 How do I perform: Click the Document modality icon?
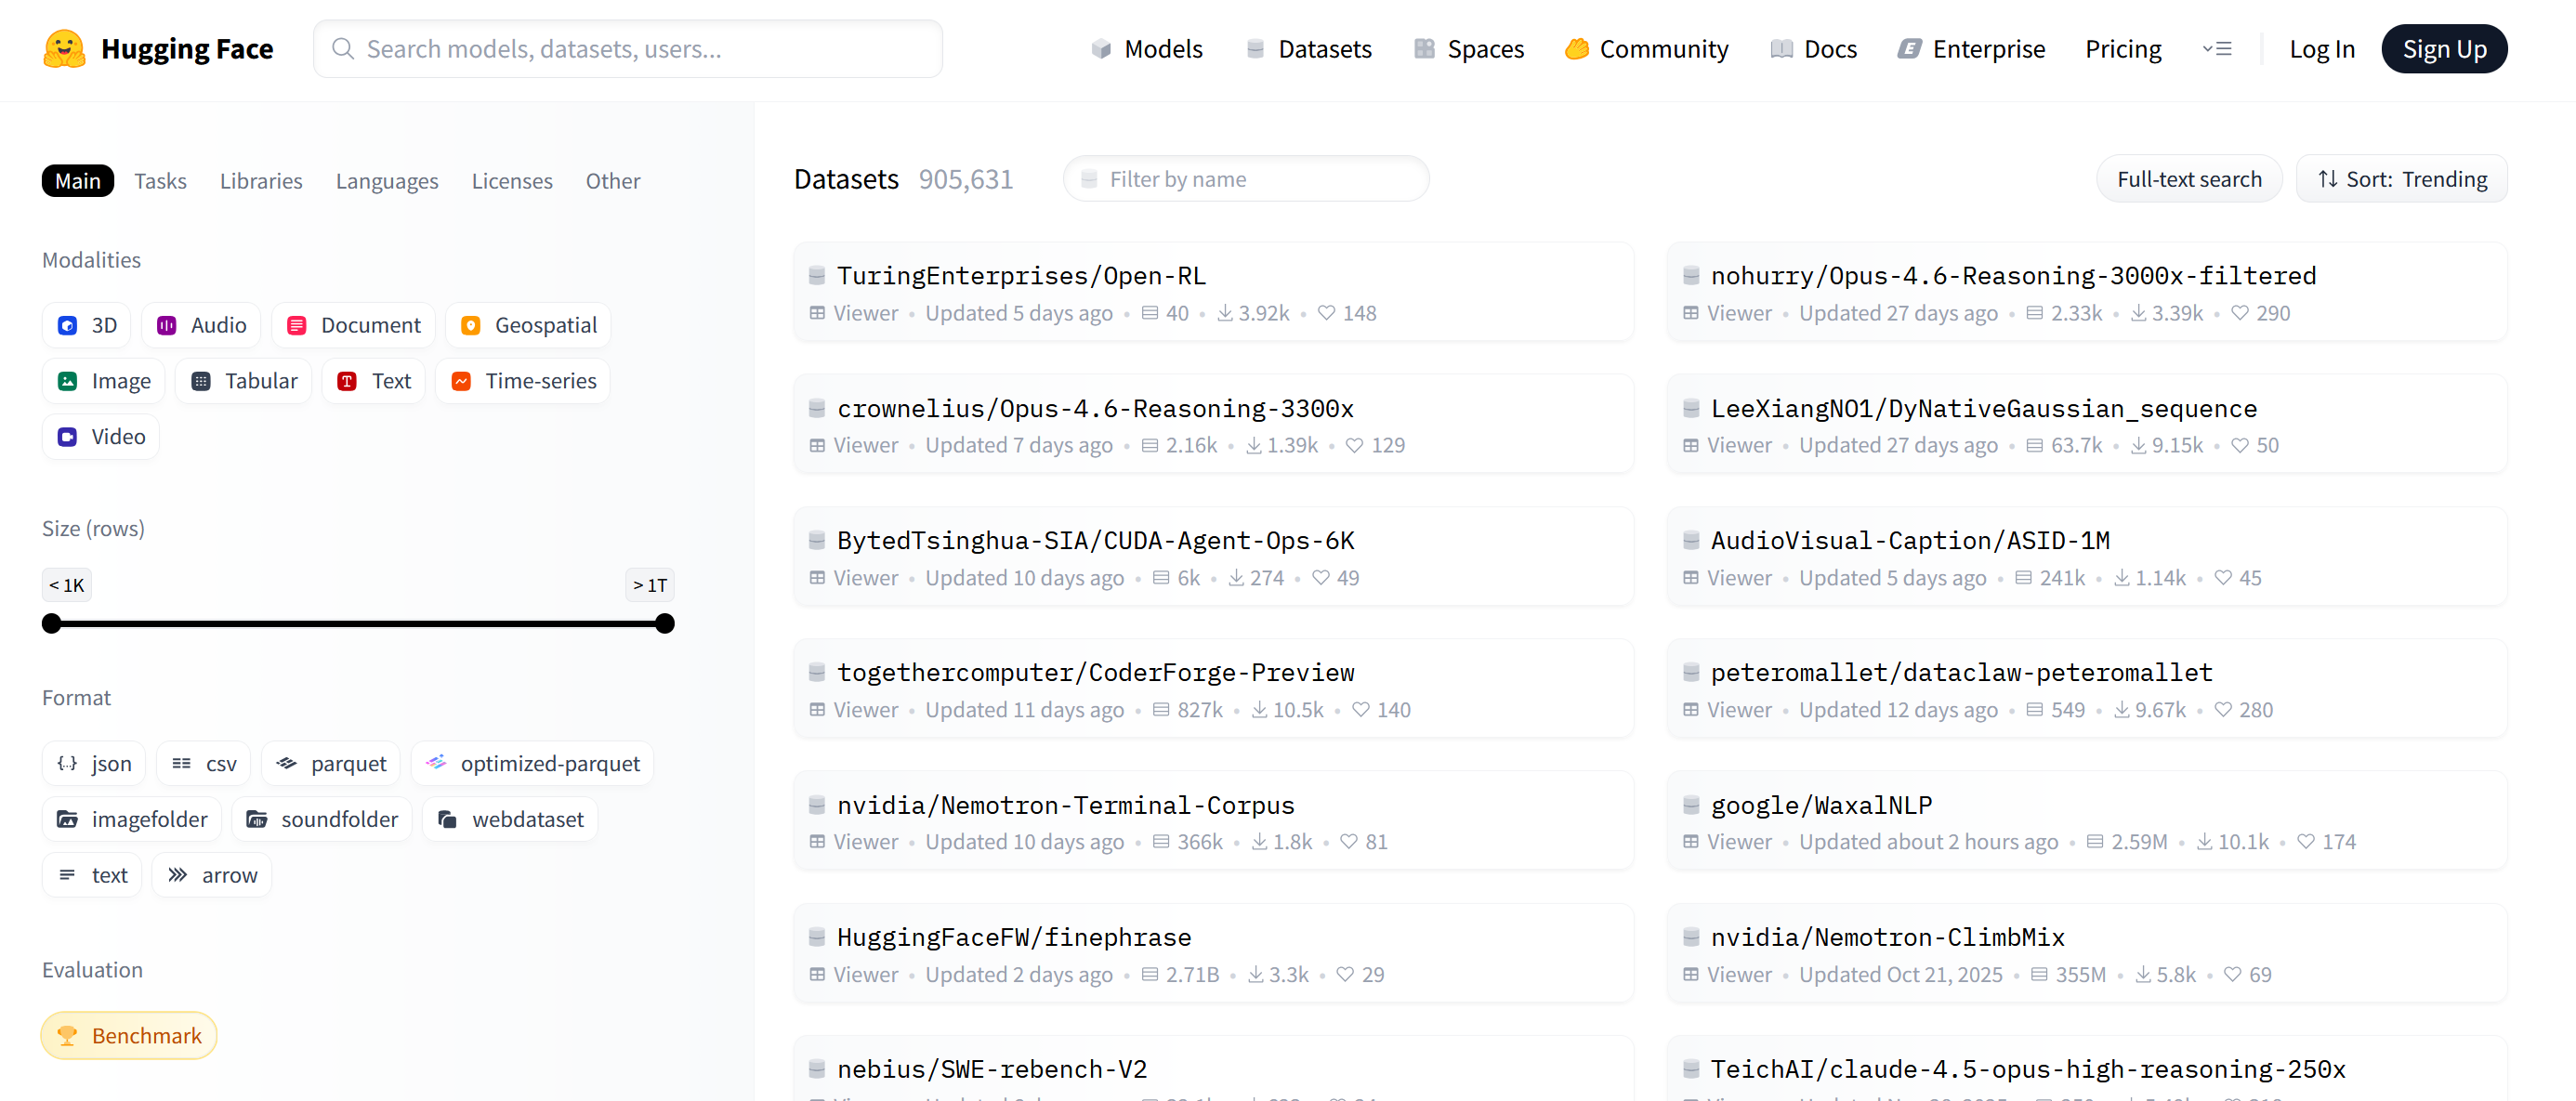pyautogui.click(x=297, y=325)
